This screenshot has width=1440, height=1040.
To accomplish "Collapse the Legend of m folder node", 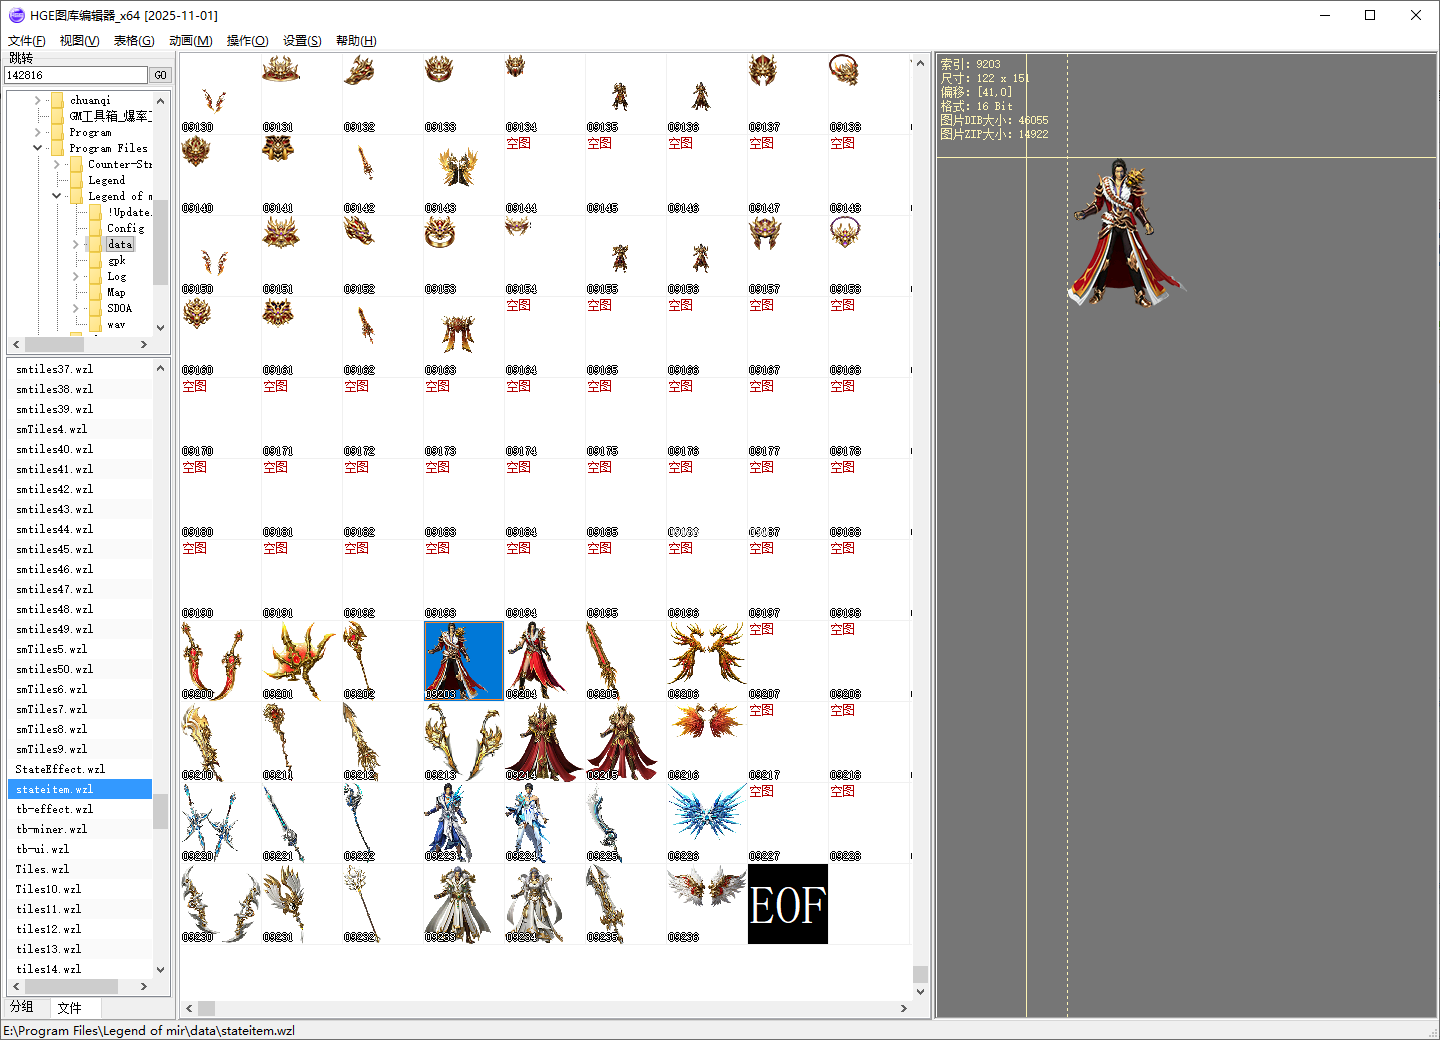I will (56, 196).
